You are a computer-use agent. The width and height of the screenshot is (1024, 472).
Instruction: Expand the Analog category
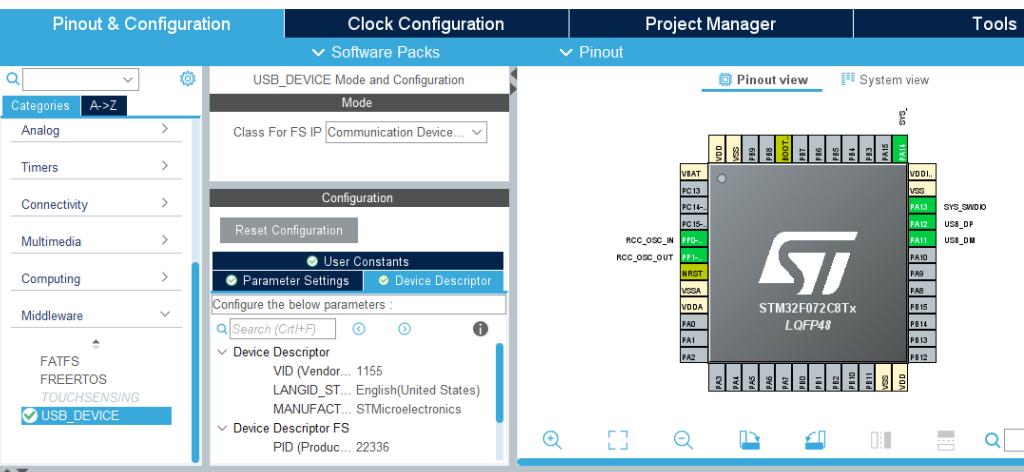[96, 130]
